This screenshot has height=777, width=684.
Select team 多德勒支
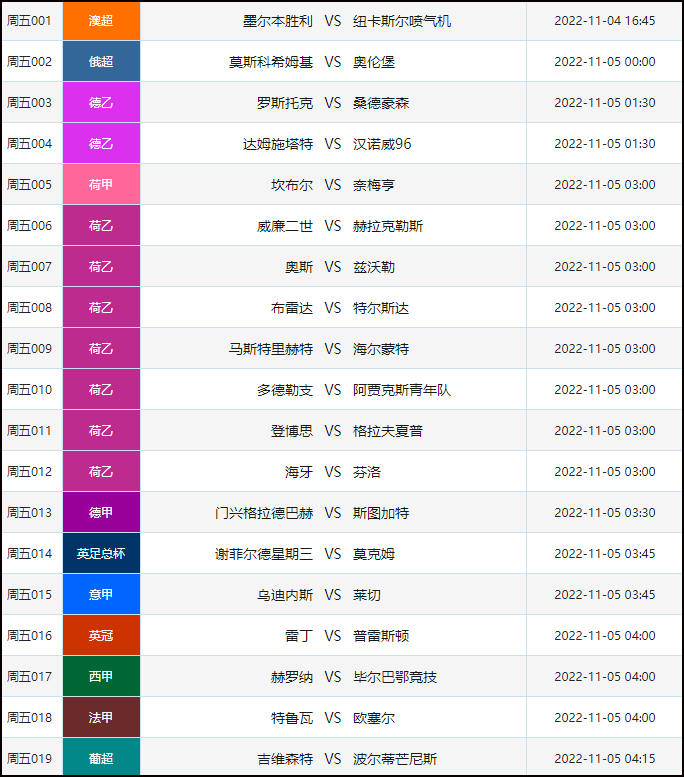[x=285, y=390]
